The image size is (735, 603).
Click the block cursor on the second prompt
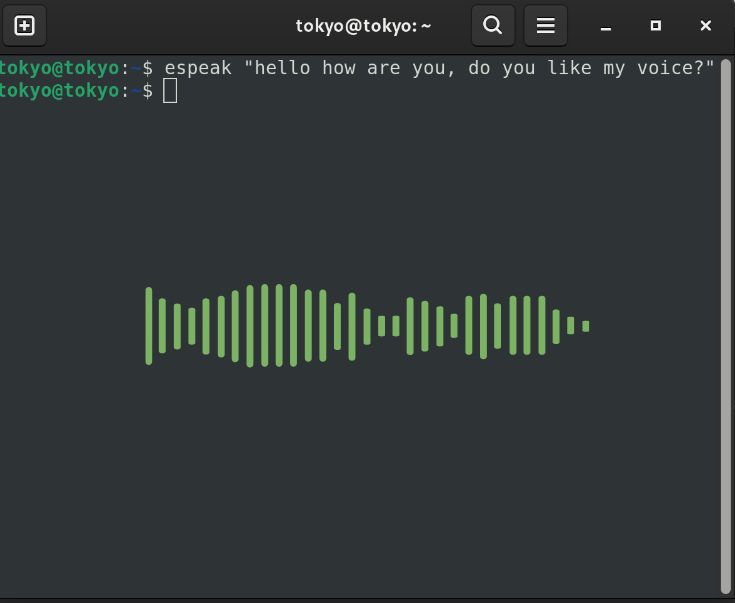[x=170, y=91]
